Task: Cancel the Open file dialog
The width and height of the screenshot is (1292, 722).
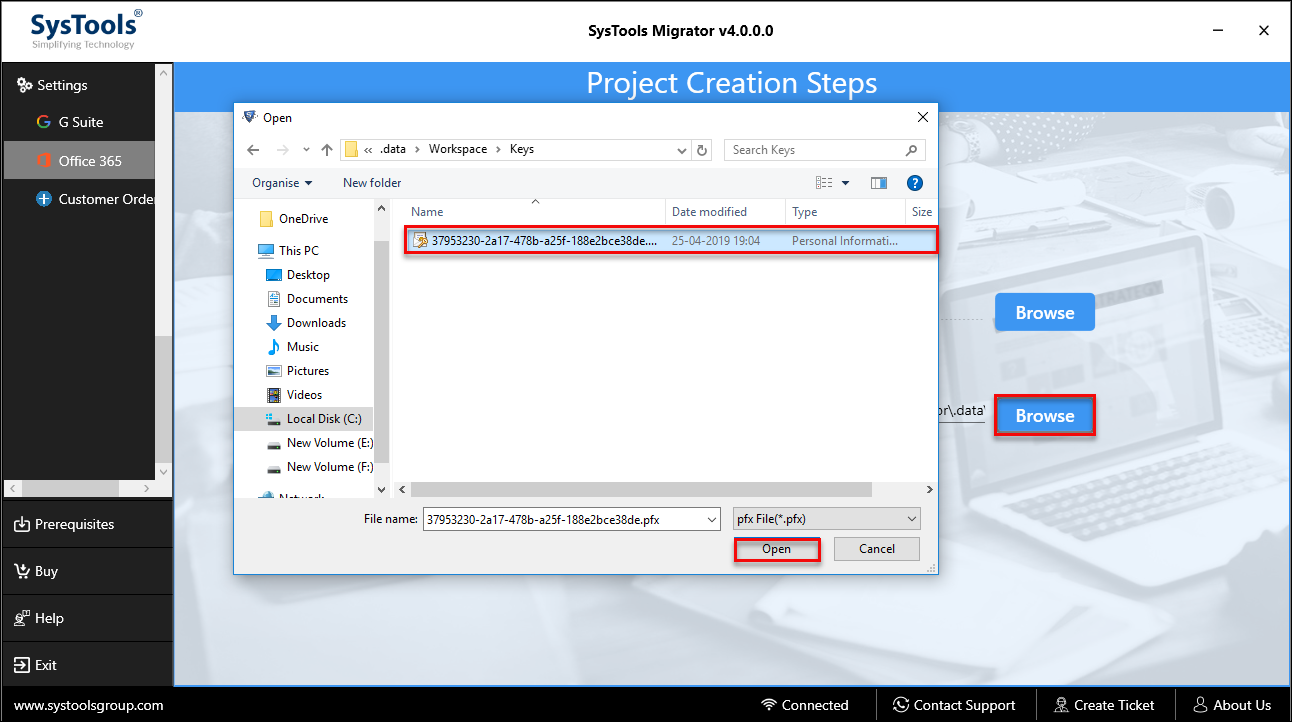Action: pyautogui.click(x=877, y=549)
